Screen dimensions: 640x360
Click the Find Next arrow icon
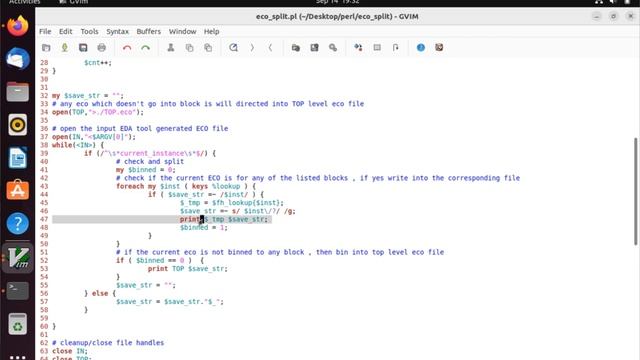(252, 48)
